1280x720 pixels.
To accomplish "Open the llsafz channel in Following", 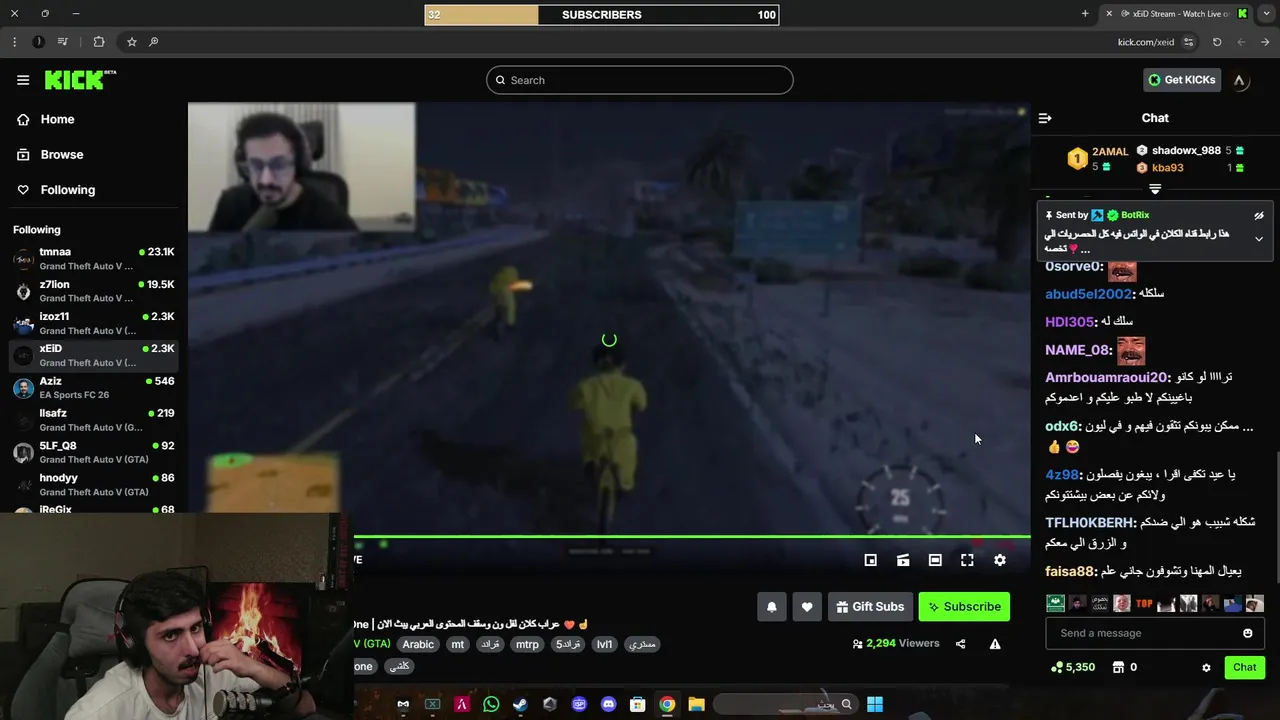I will (x=94, y=420).
